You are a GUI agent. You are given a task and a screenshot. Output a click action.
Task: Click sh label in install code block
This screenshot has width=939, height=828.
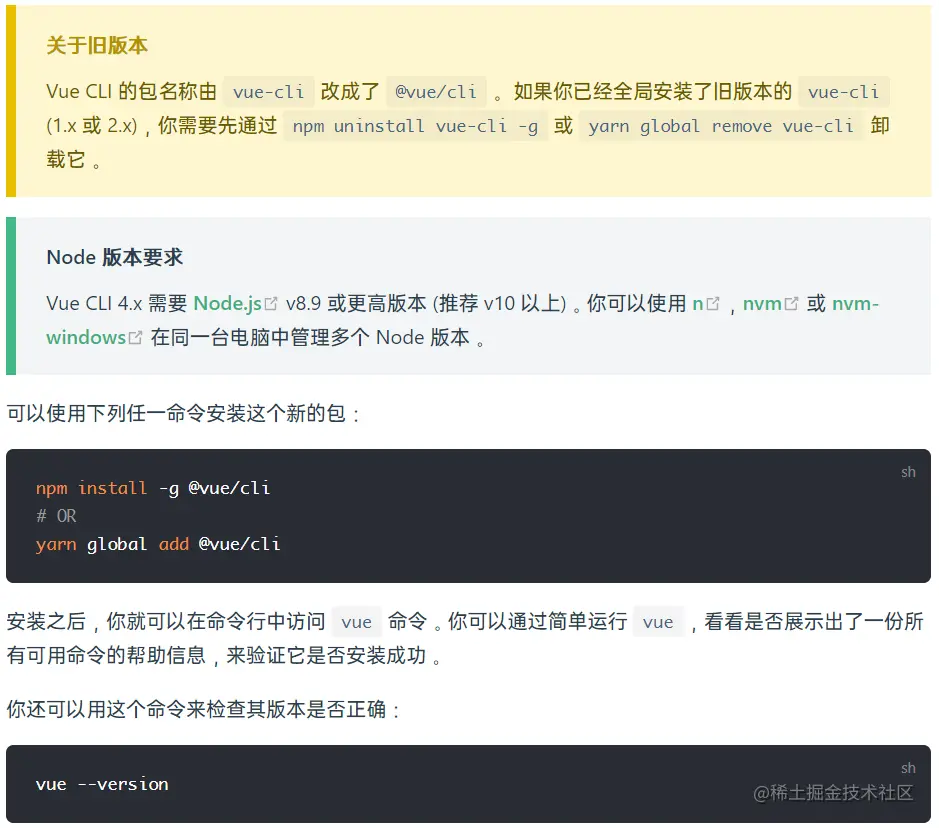(x=908, y=472)
